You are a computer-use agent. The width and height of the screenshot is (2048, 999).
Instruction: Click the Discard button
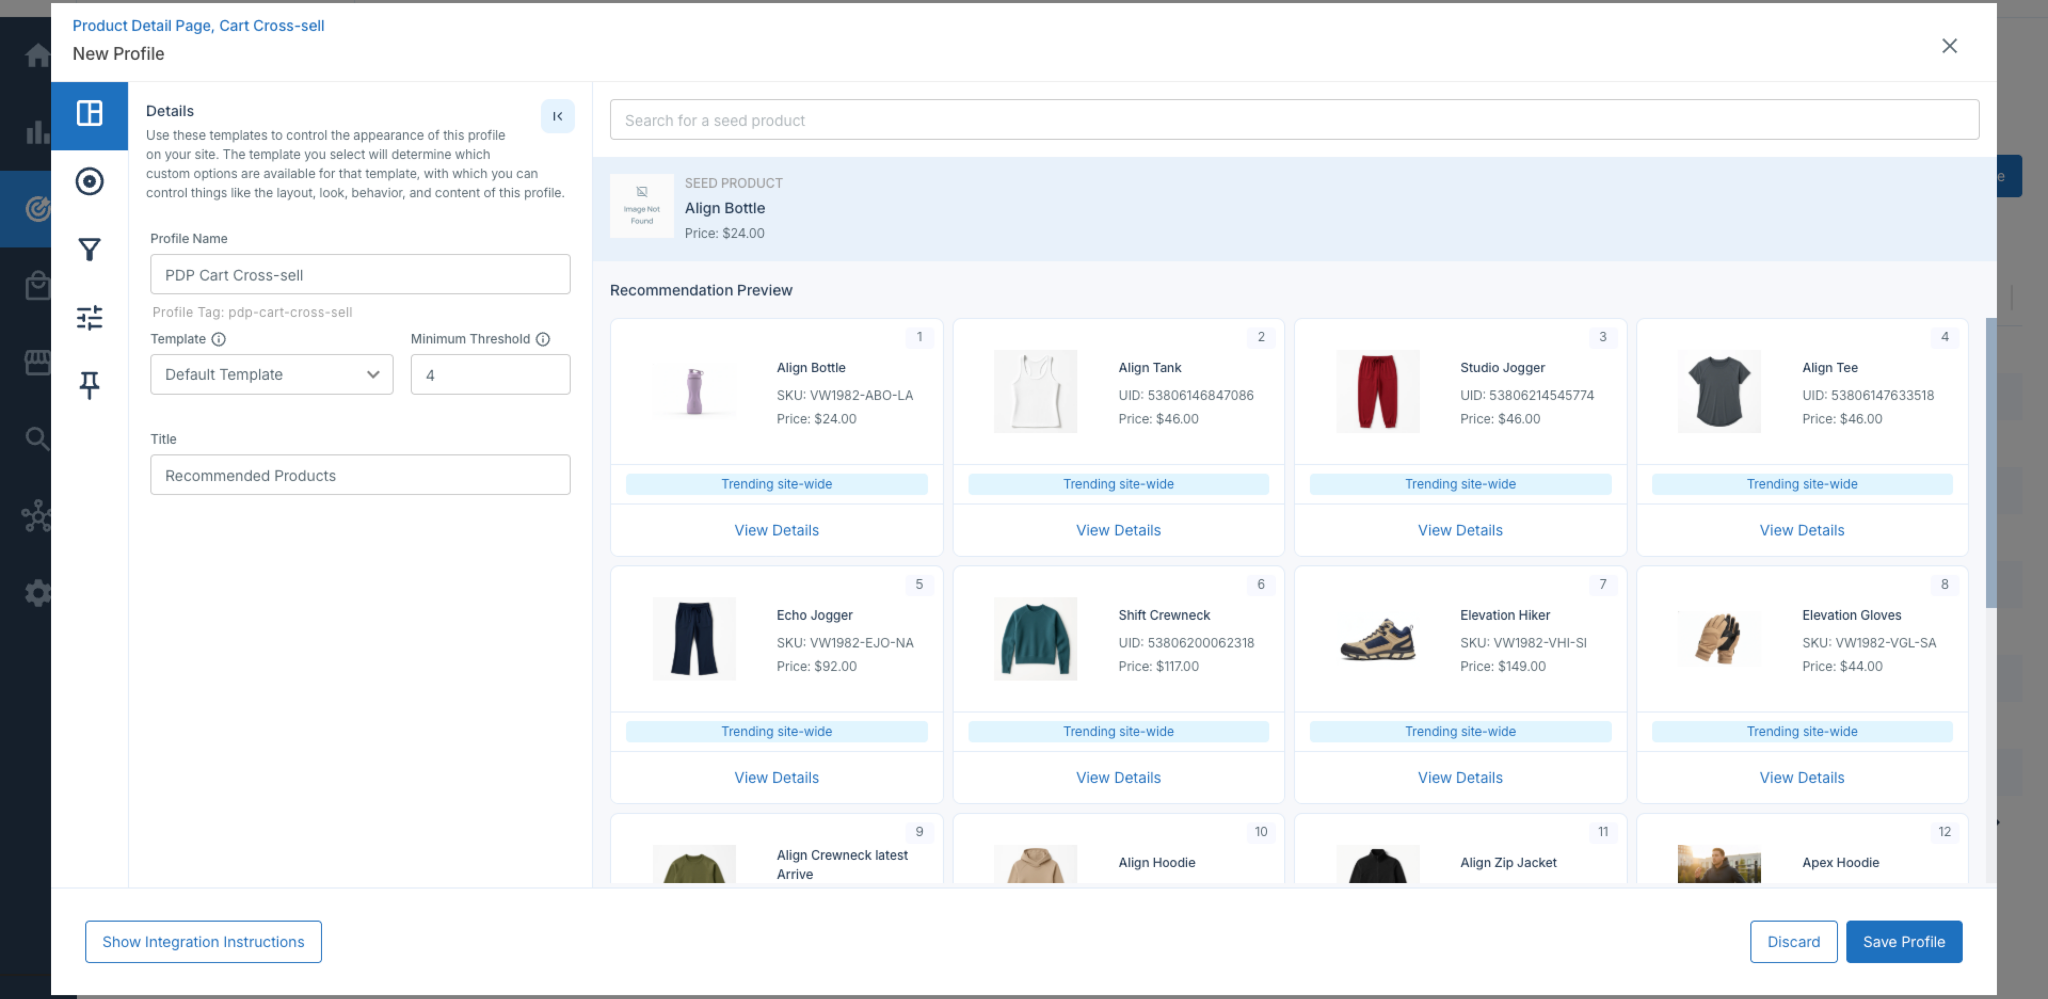tap(1793, 942)
